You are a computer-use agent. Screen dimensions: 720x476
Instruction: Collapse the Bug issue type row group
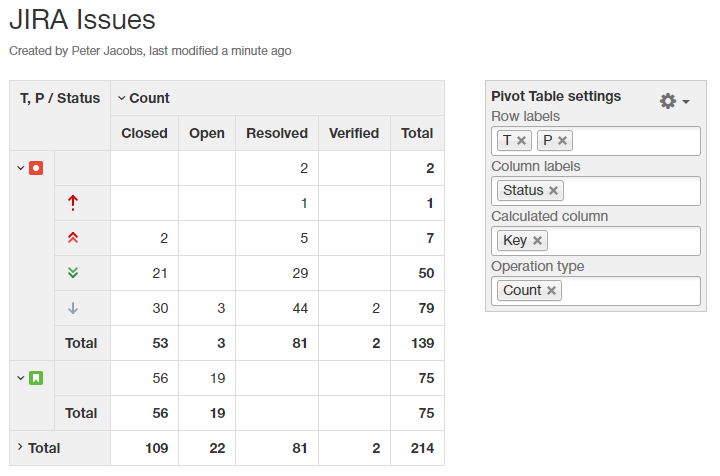(21, 168)
